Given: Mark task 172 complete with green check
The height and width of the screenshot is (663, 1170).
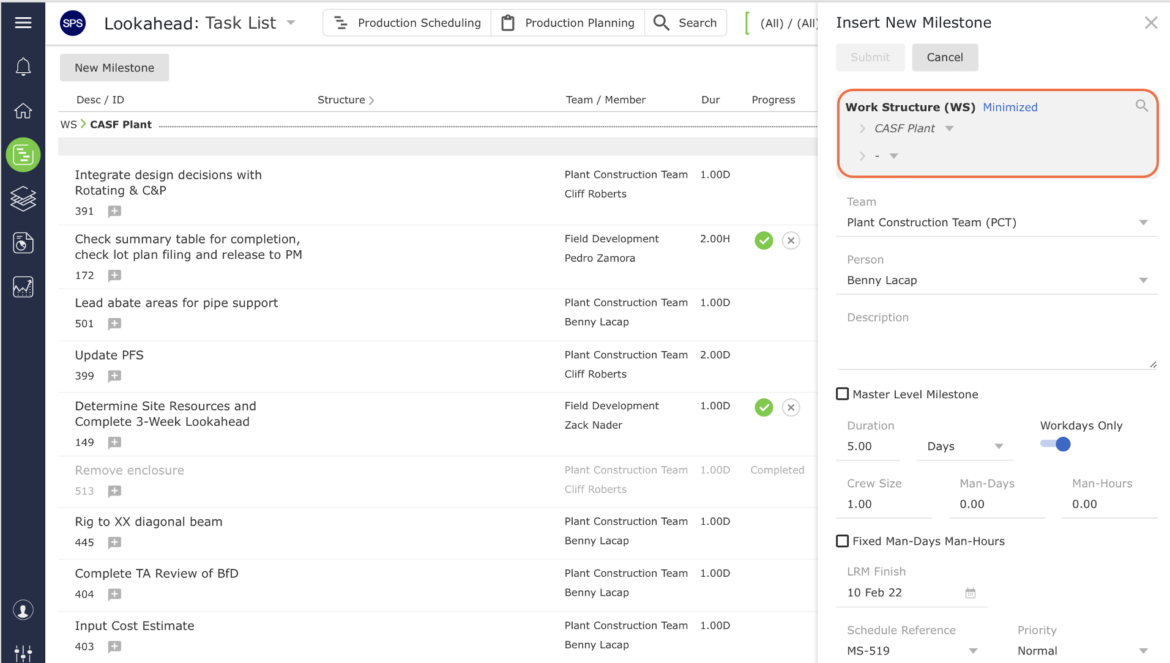Looking at the screenshot, I should click(x=763, y=240).
